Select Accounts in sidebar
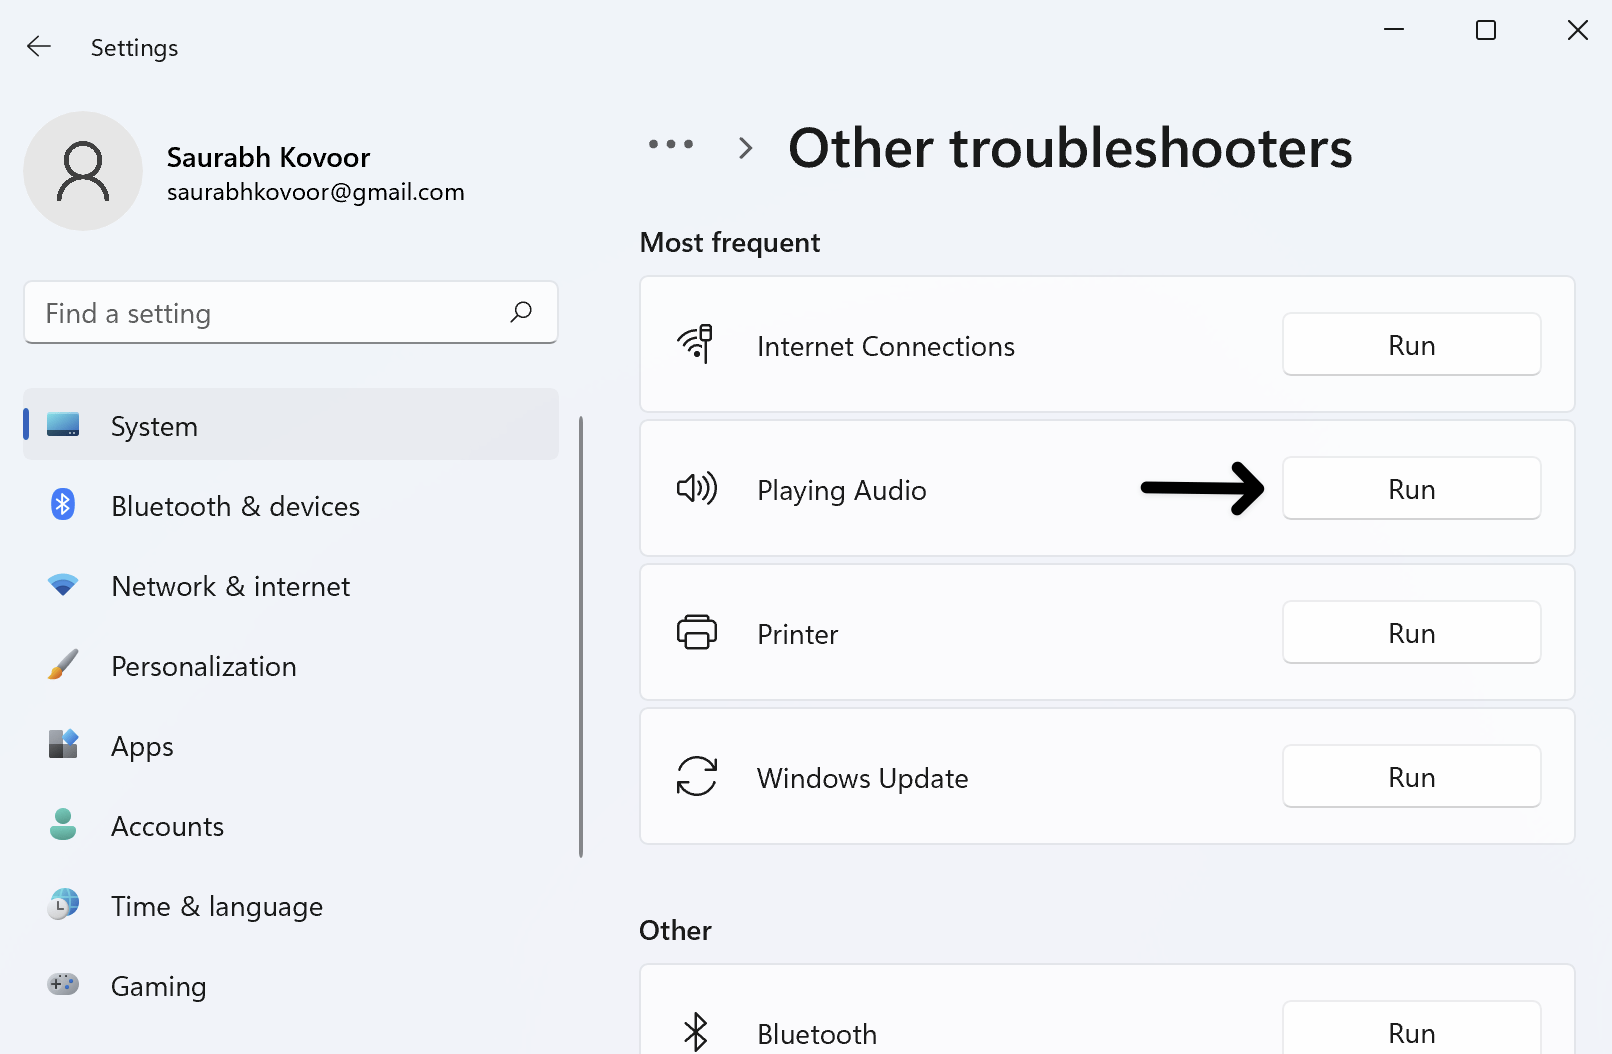 point(291,824)
